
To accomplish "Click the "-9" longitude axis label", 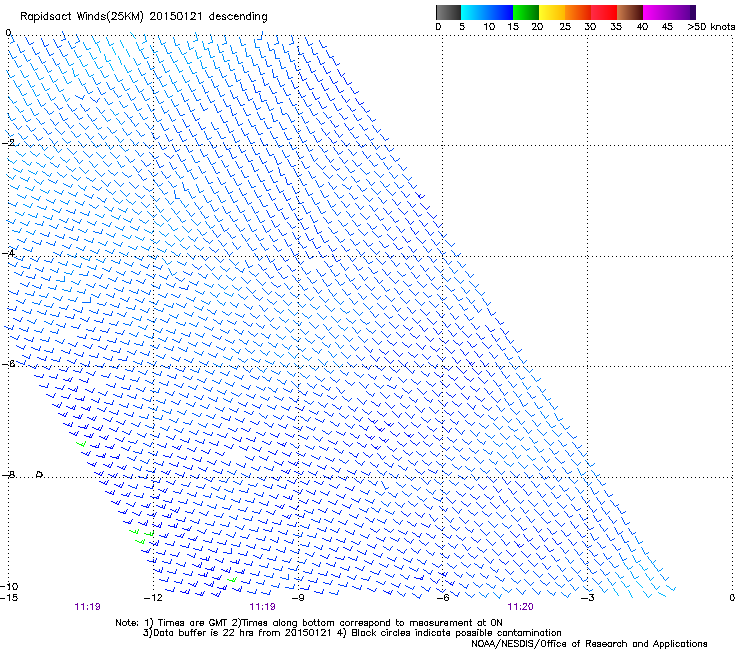I will [298, 598].
